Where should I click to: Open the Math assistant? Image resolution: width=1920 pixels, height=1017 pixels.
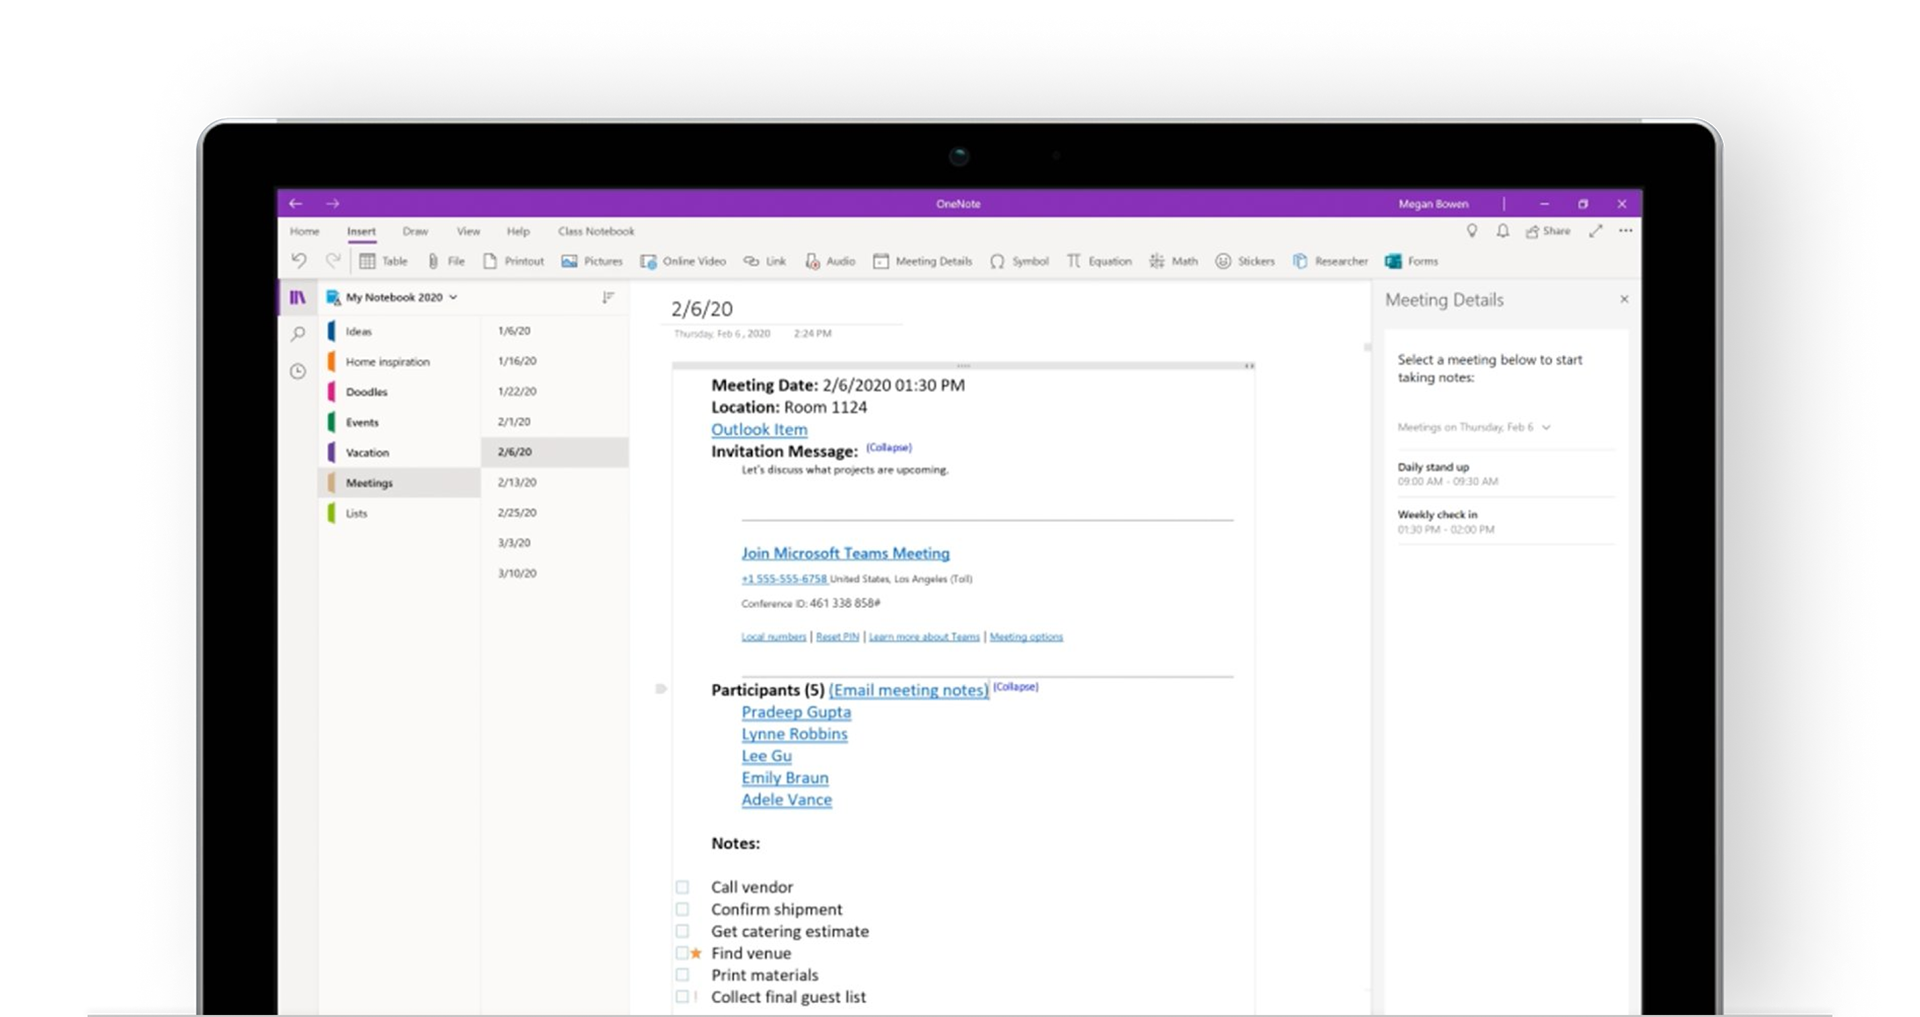(1173, 261)
